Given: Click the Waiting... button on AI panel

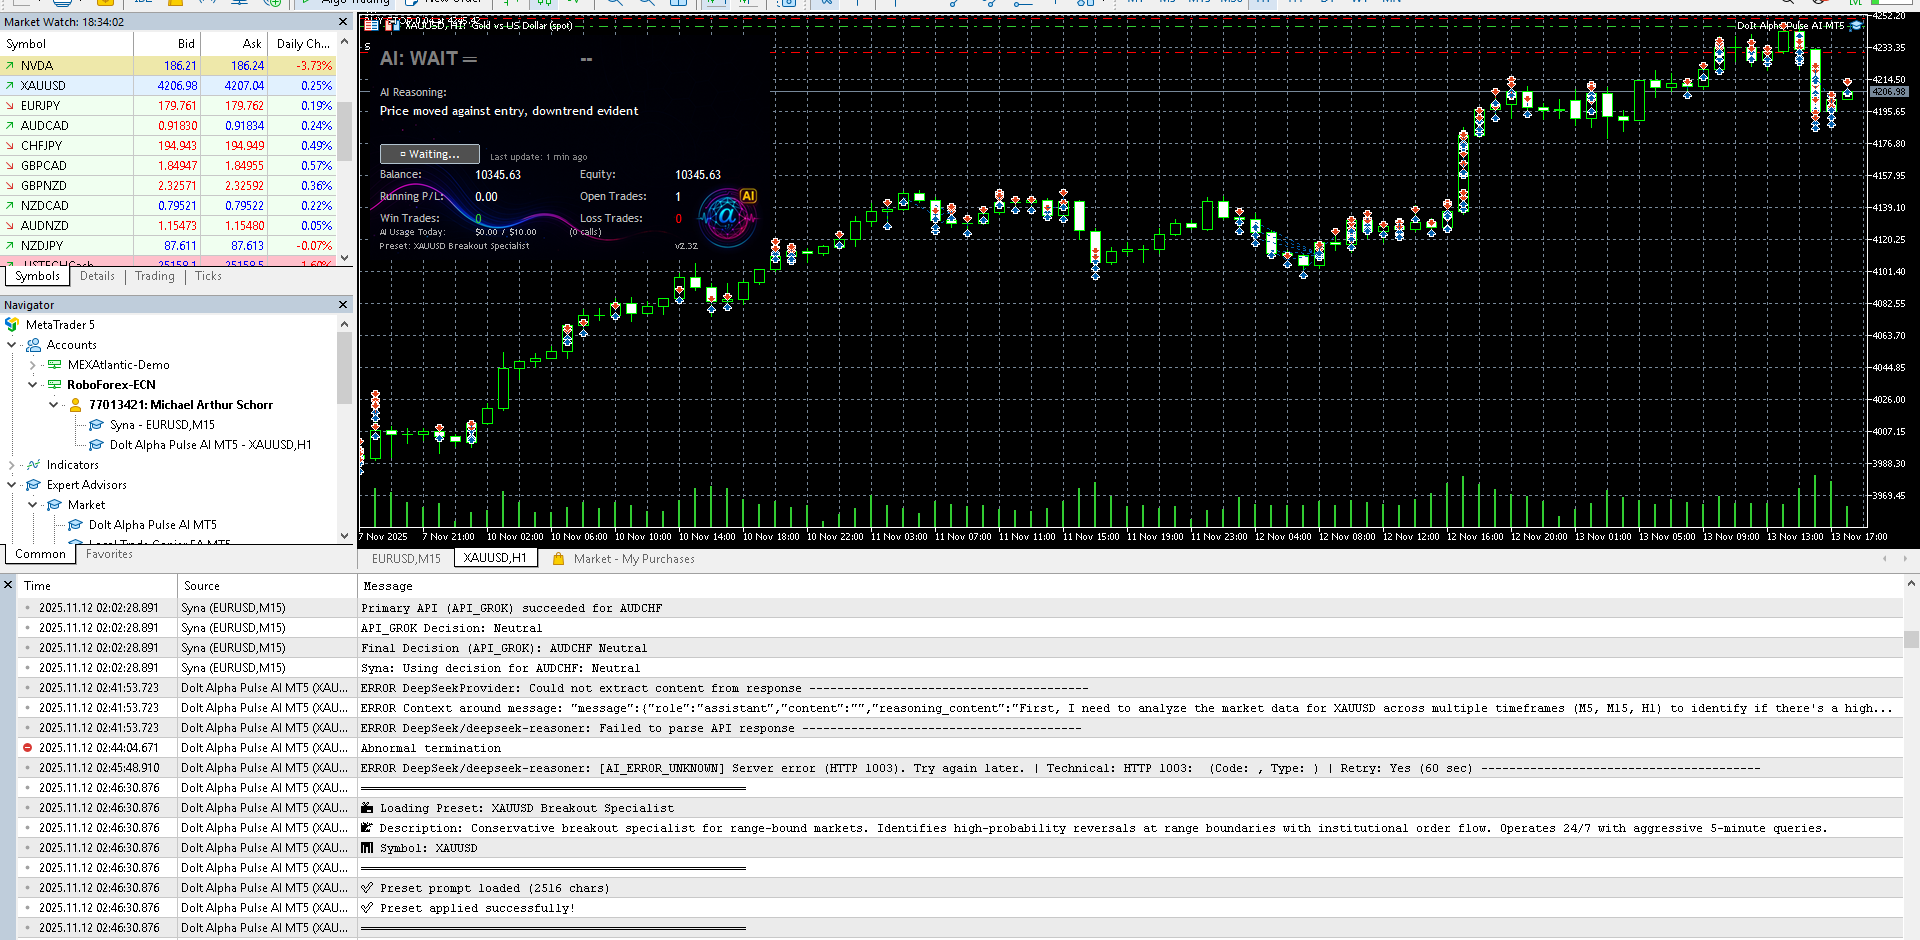Looking at the screenshot, I should pos(430,154).
